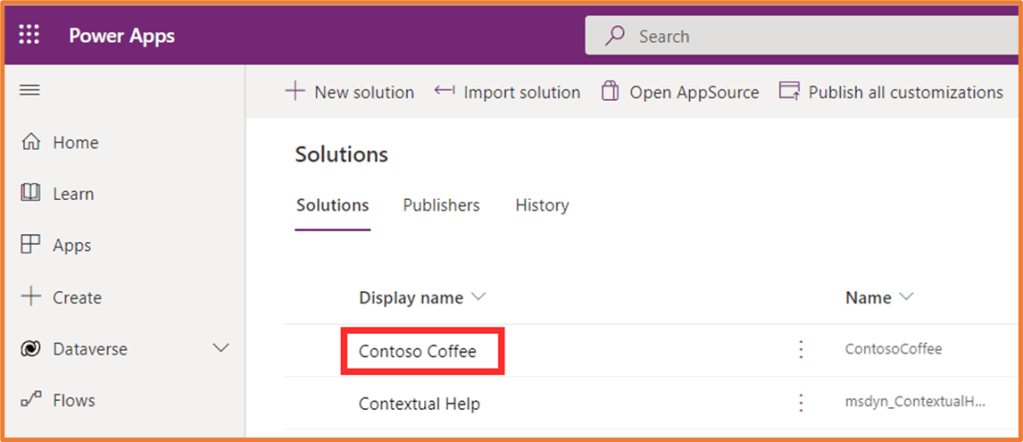Open more options for Contoso Coffee

800,350
